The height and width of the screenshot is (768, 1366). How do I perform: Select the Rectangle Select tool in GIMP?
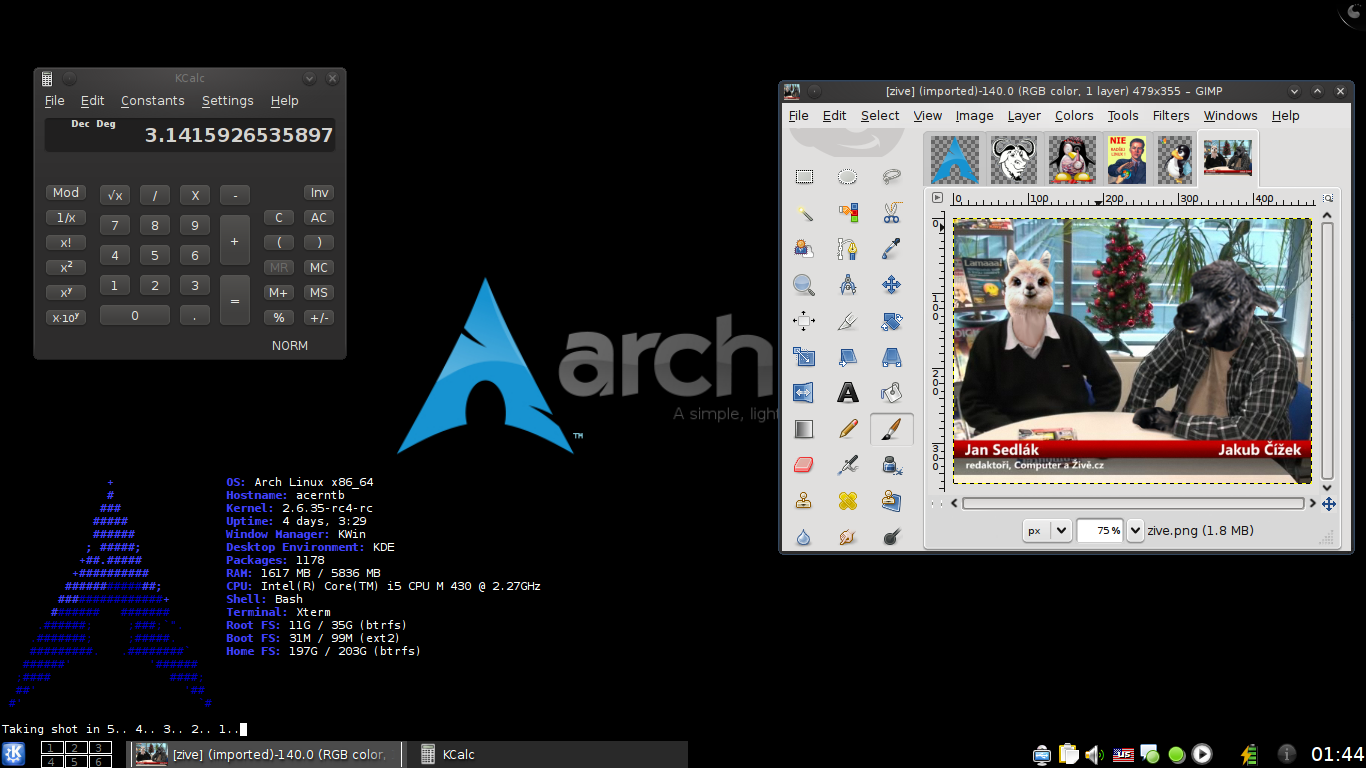click(x=804, y=177)
